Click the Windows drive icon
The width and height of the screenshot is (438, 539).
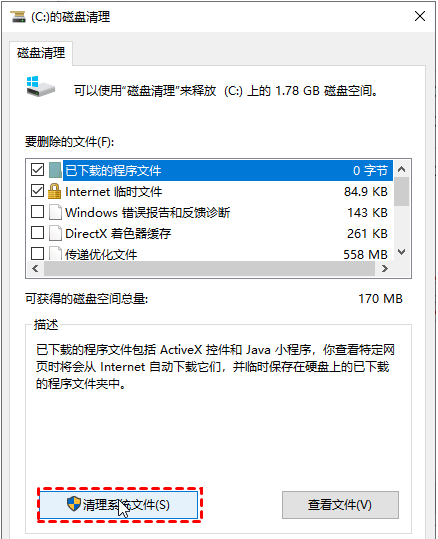pos(40,87)
